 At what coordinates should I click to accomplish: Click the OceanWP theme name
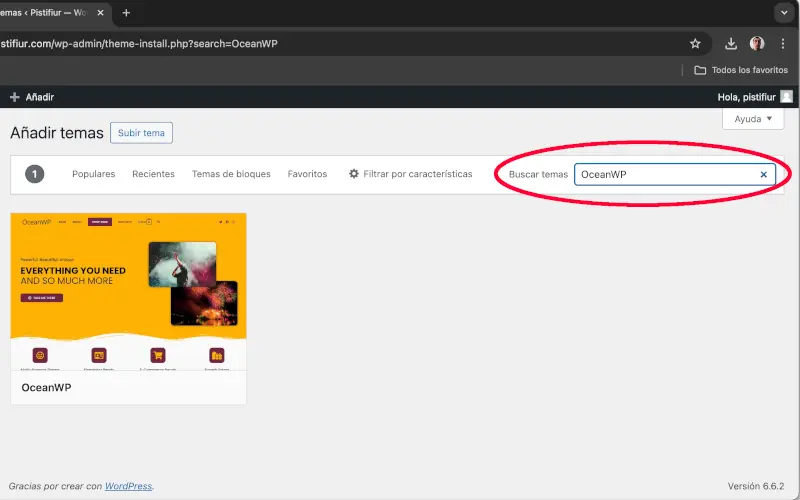[x=46, y=387]
